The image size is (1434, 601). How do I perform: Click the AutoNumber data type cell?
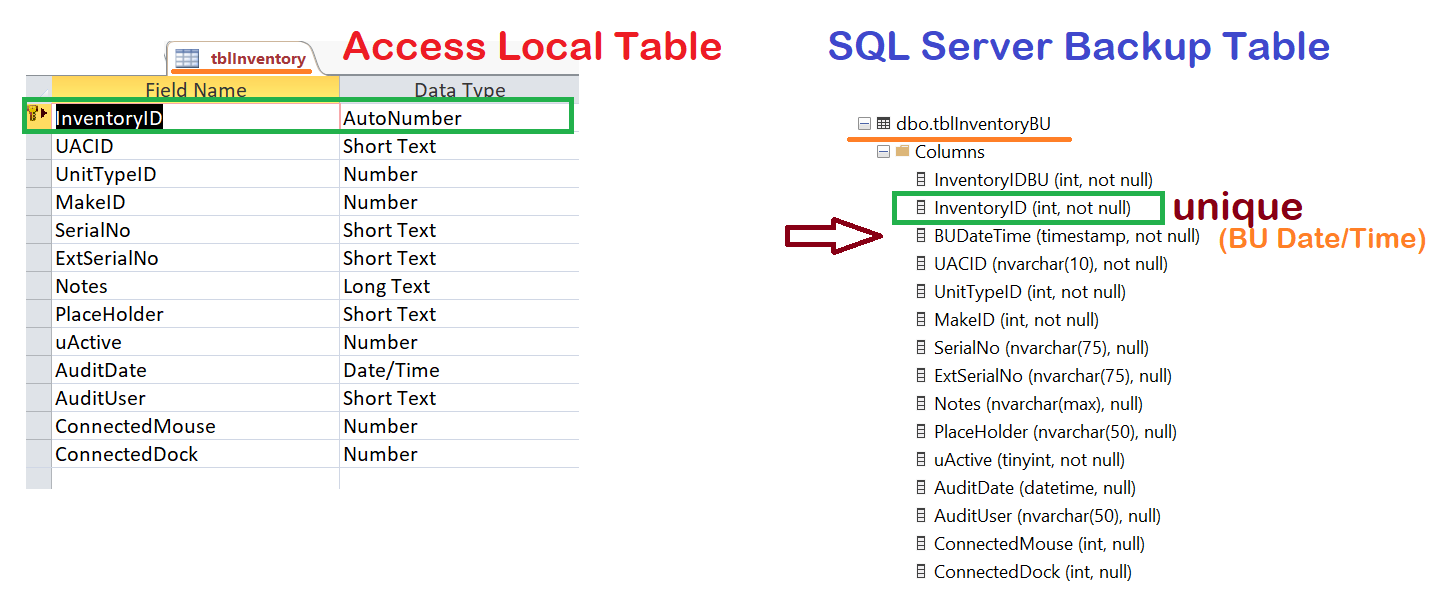[x=459, y=118]
